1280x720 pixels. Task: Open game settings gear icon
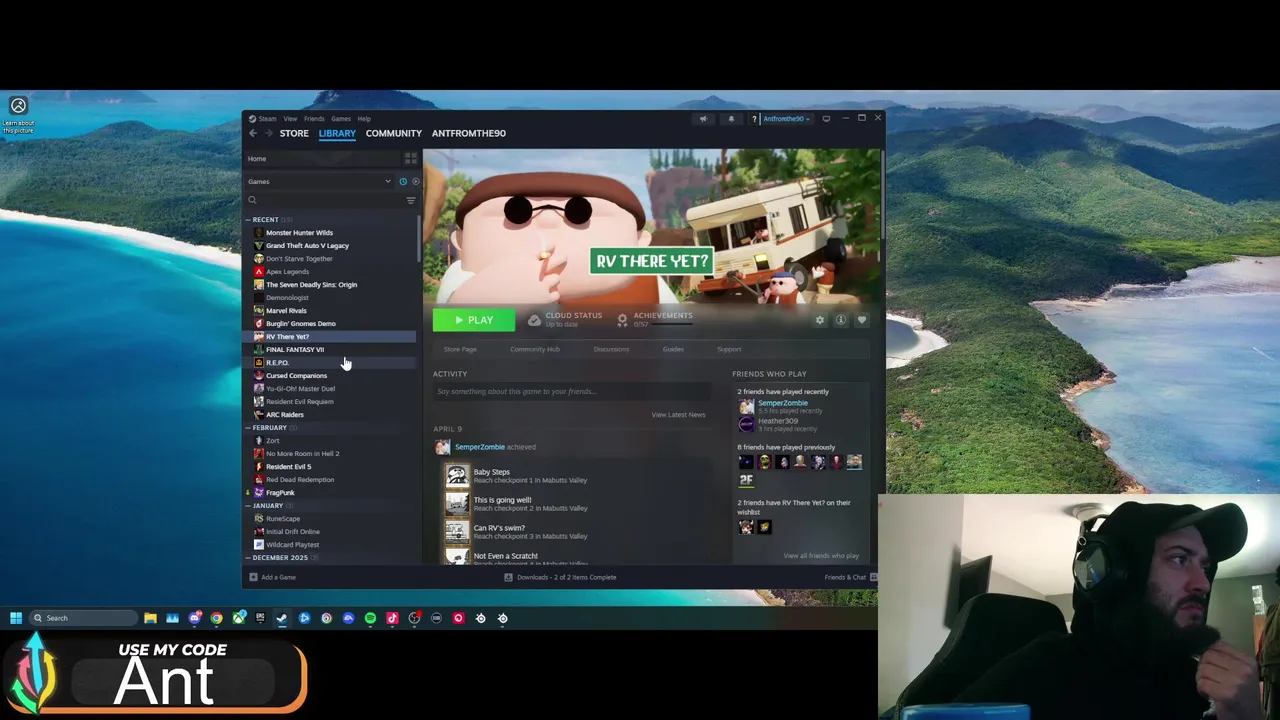[820, 320]
